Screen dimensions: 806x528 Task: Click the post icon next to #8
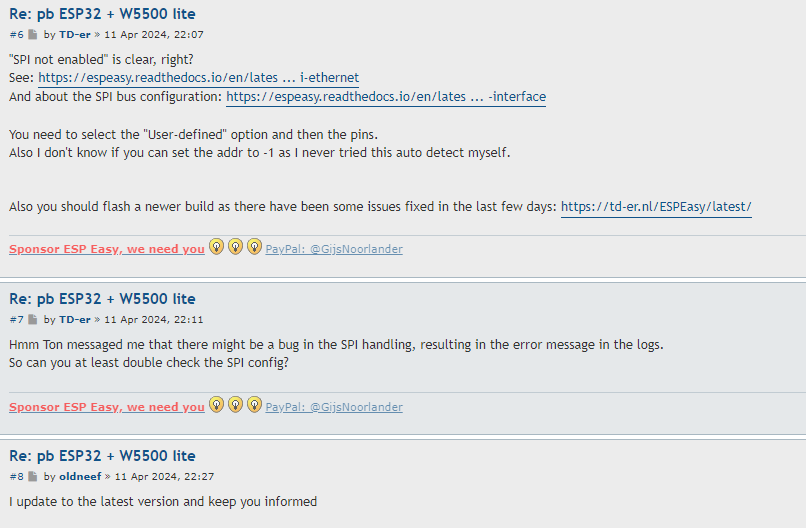click(x=33, y=477)
